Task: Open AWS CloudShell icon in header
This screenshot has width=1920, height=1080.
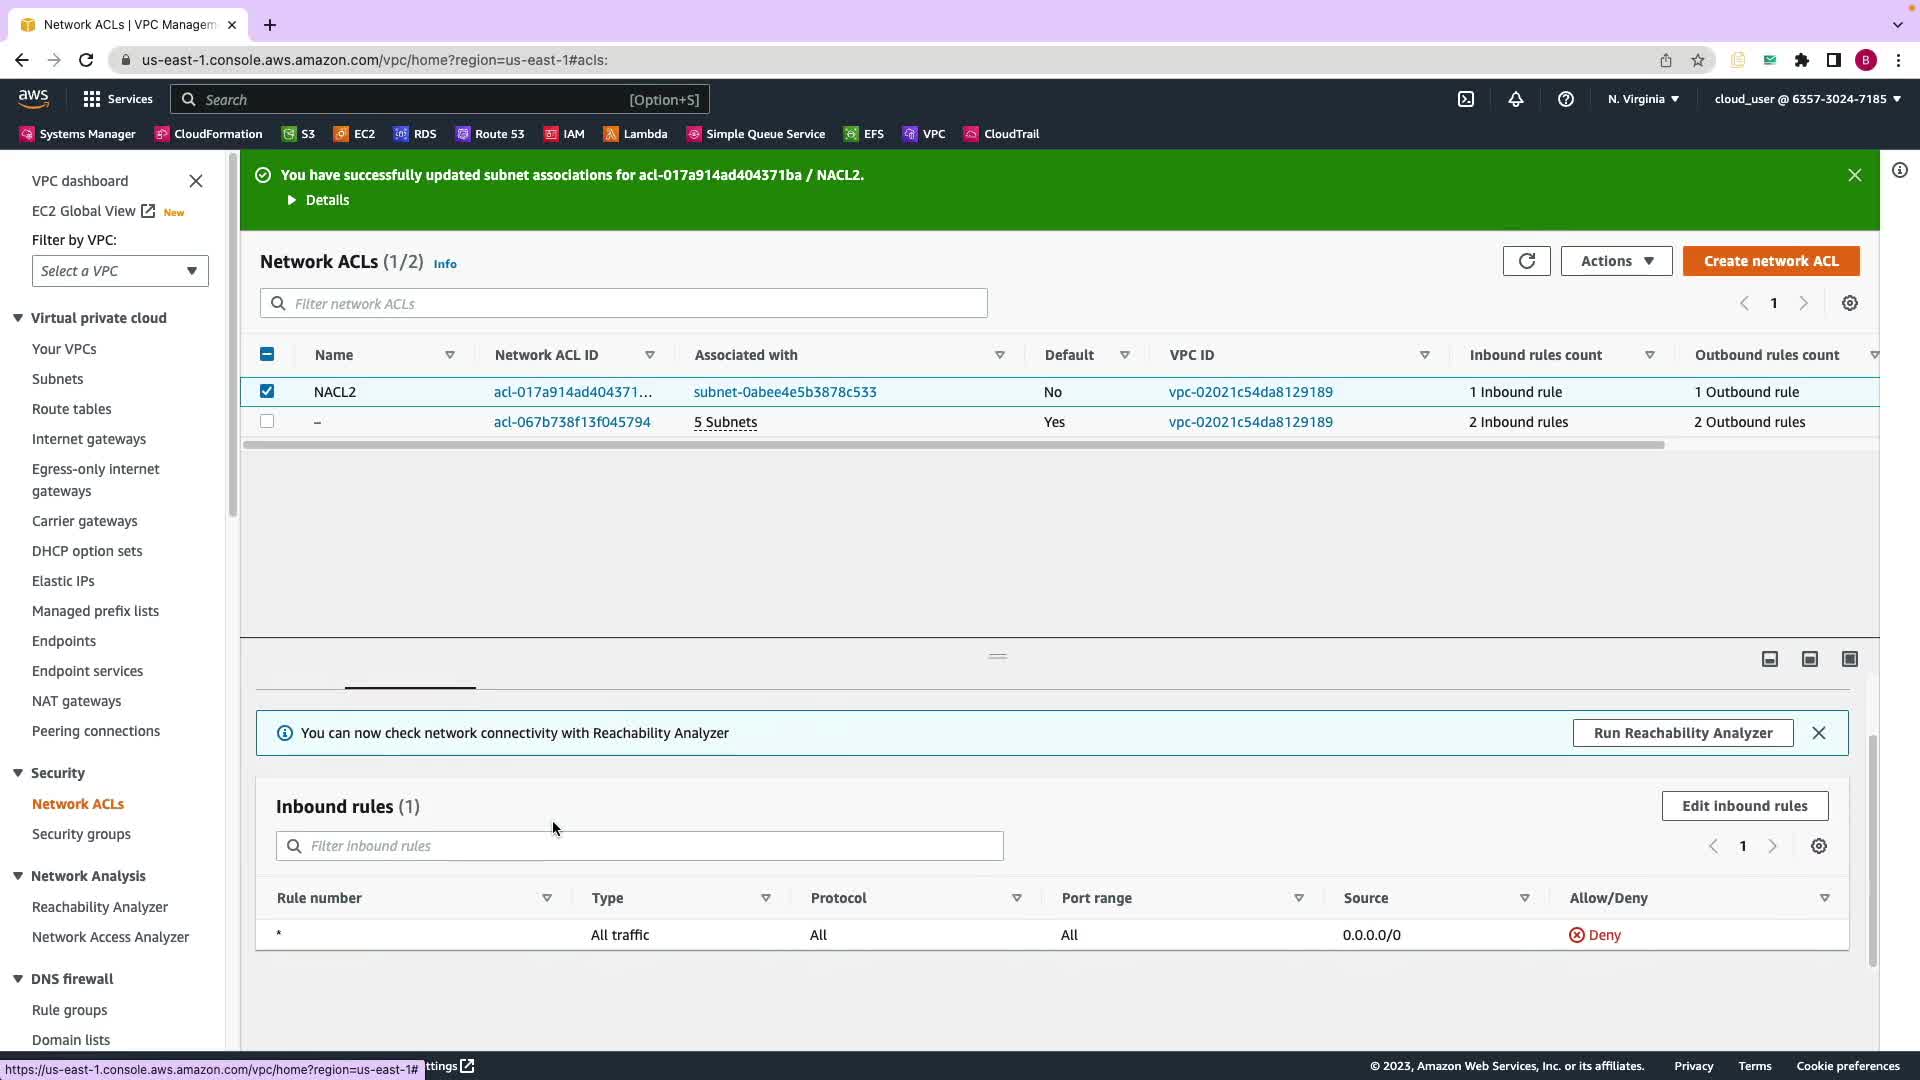Action: coord(1465,99)
